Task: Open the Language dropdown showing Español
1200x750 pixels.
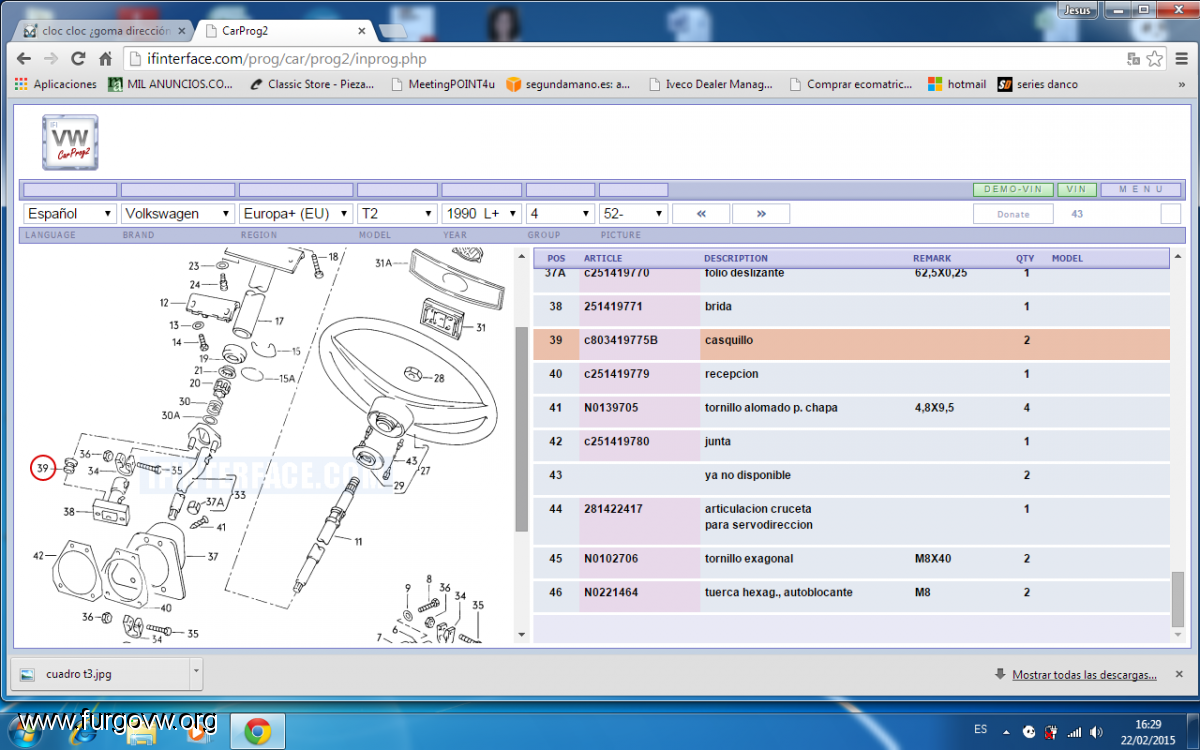Action: (70, 213)
